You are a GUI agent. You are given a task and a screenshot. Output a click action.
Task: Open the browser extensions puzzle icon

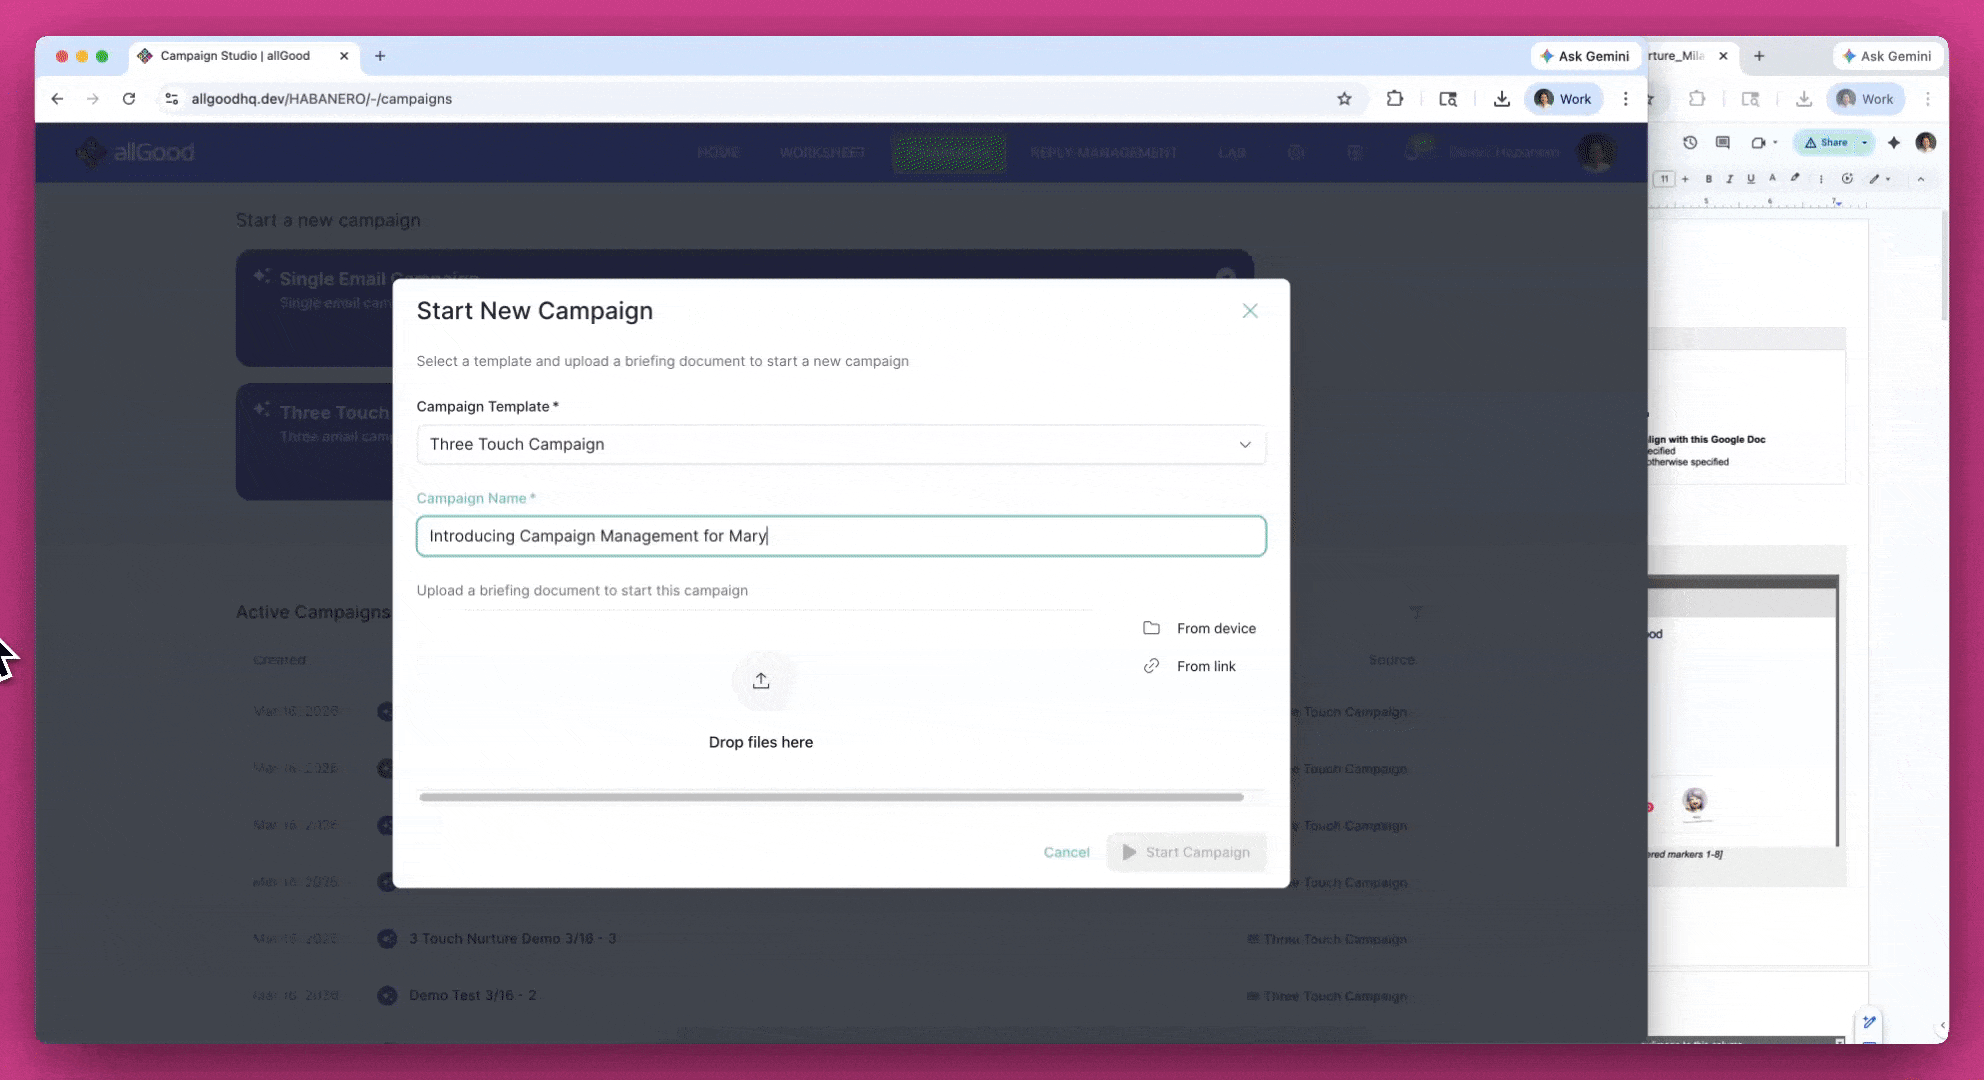point(1394,99)
